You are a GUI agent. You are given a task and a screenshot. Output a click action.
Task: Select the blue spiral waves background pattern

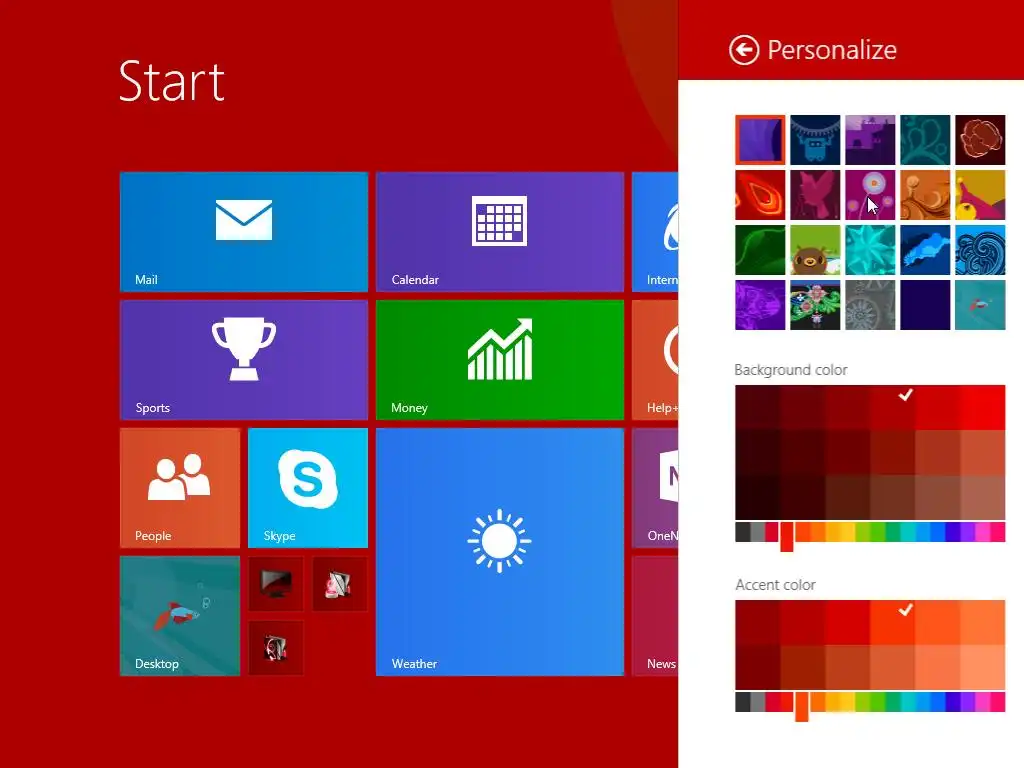[980, 250]
